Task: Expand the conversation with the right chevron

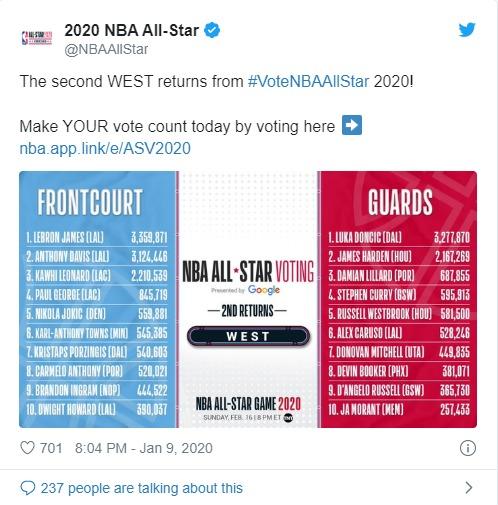Action: point(469,488)
